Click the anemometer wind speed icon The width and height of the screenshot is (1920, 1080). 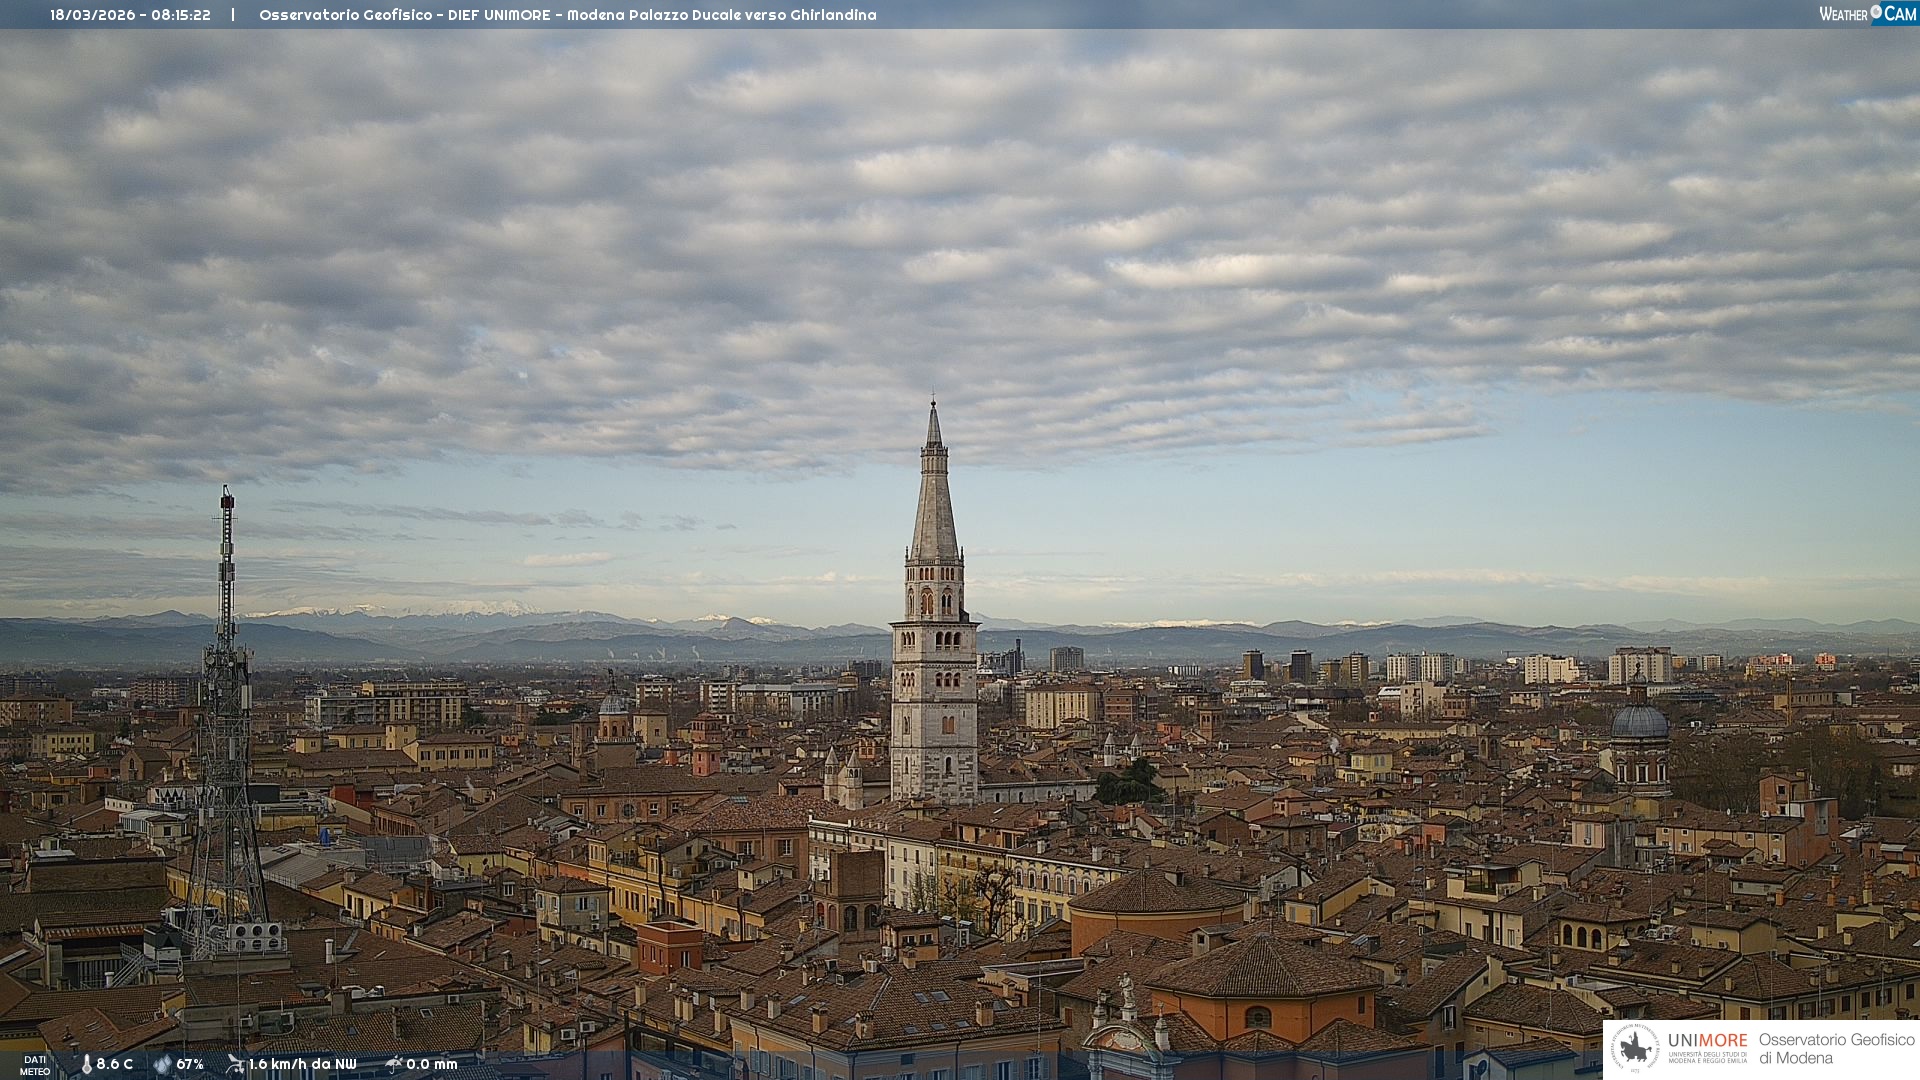(x=235, y=1064)
